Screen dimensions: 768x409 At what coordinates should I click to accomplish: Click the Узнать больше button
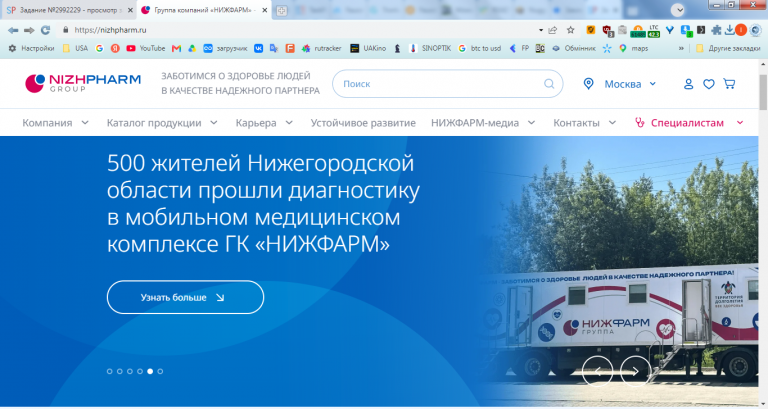185,297
